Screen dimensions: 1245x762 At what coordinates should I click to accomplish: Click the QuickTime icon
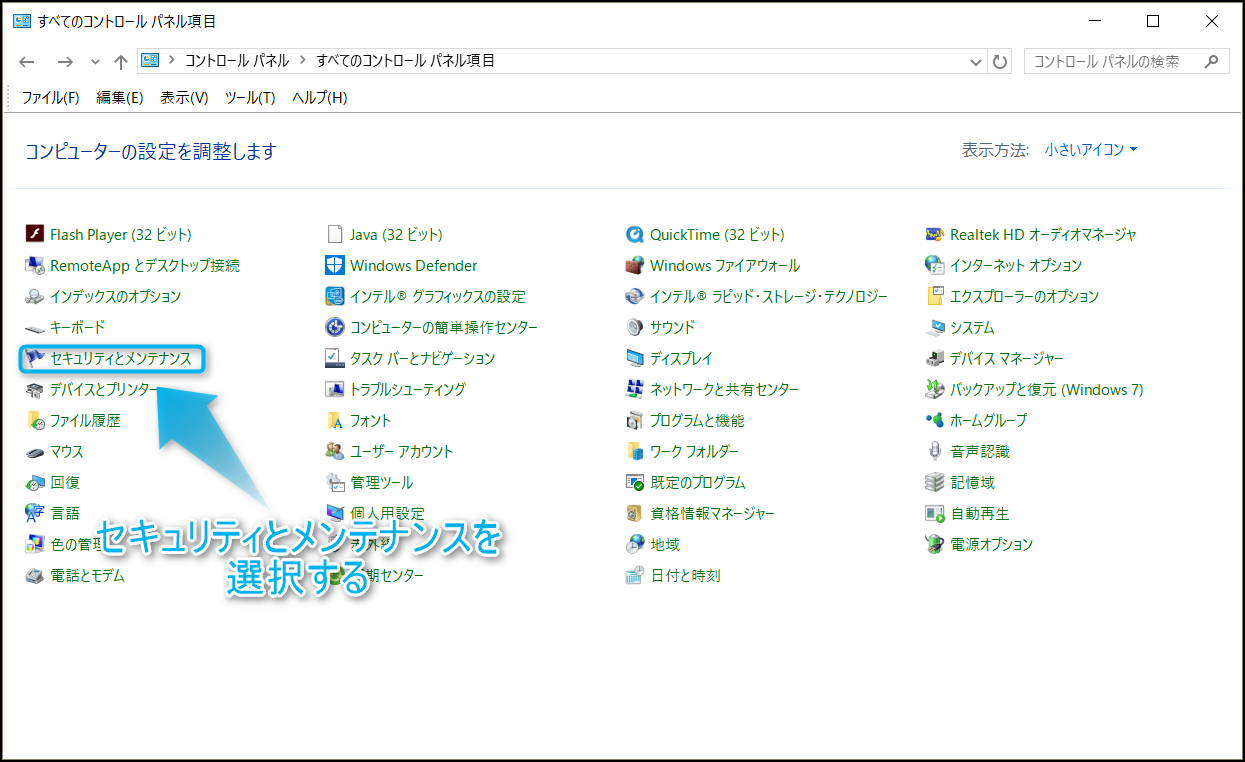pyautogui.click(x=635, y=235)
